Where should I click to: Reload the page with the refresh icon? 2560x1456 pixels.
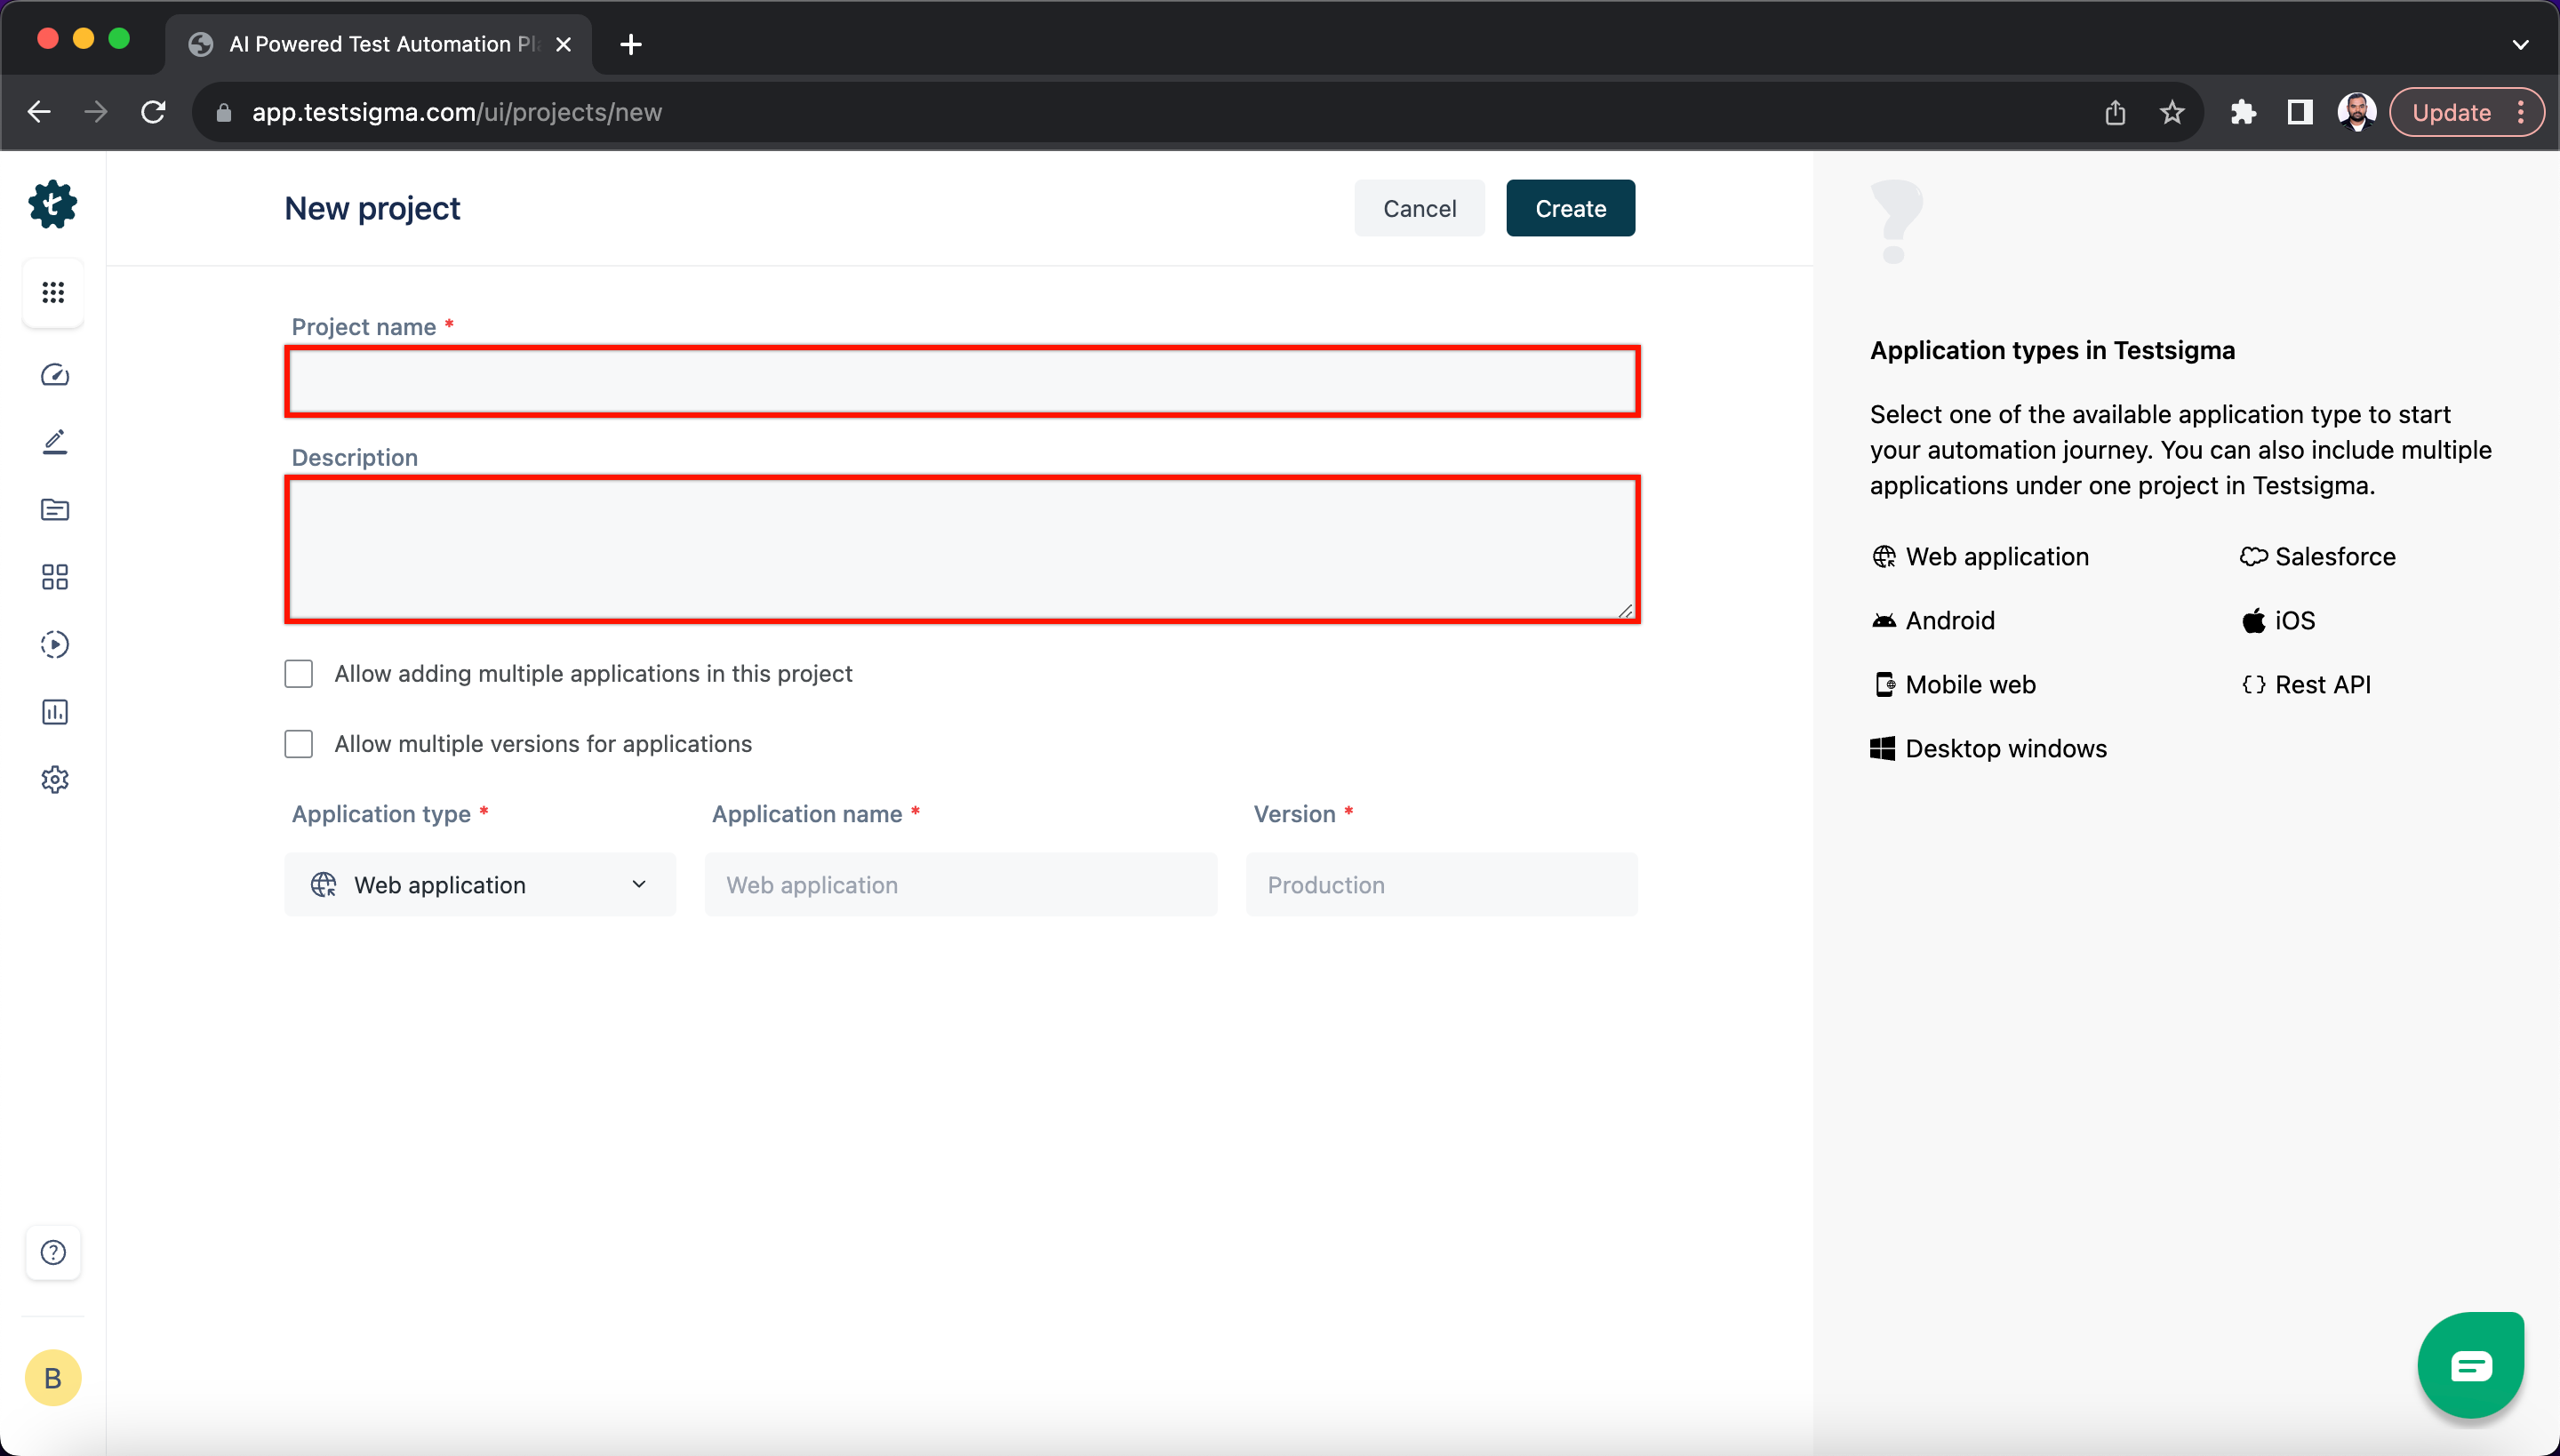[153, 112]
